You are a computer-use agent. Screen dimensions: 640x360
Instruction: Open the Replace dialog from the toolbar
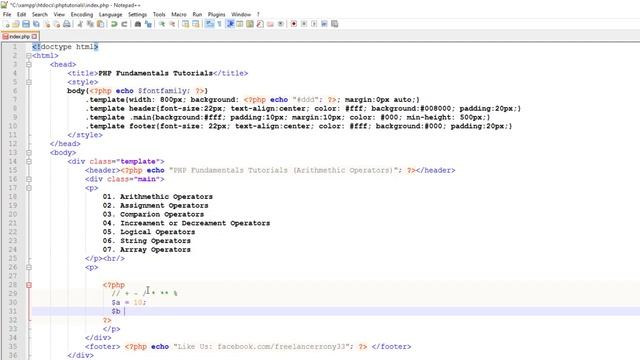tap(148, 24)
